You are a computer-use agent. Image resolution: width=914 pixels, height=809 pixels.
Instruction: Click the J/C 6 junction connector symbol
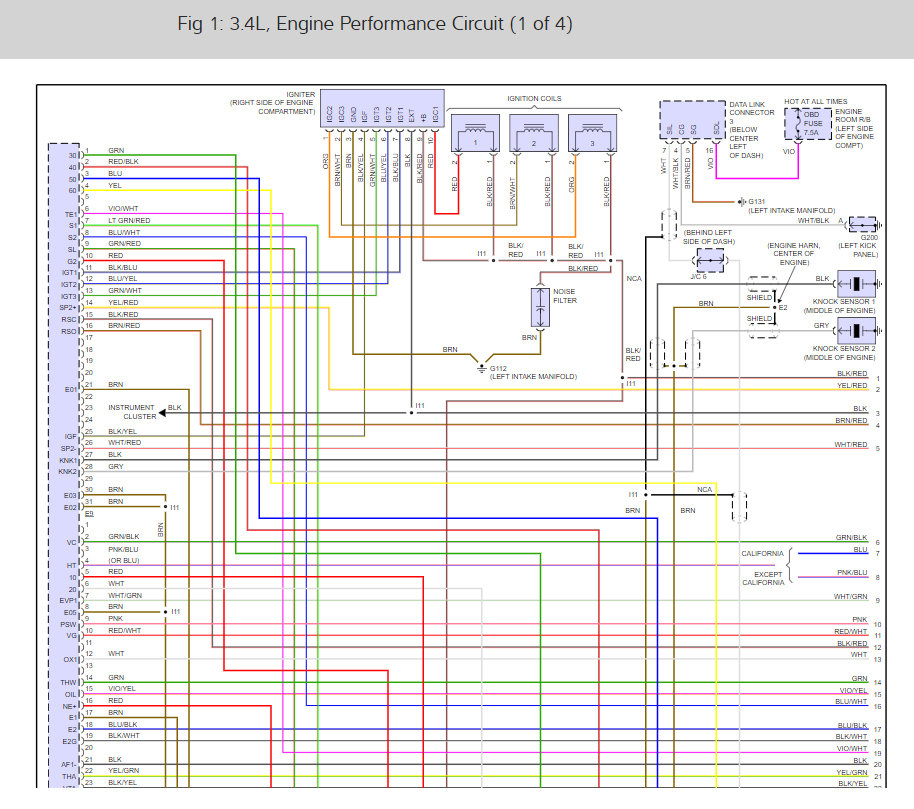pyautogui.click(x=711, y=260)
